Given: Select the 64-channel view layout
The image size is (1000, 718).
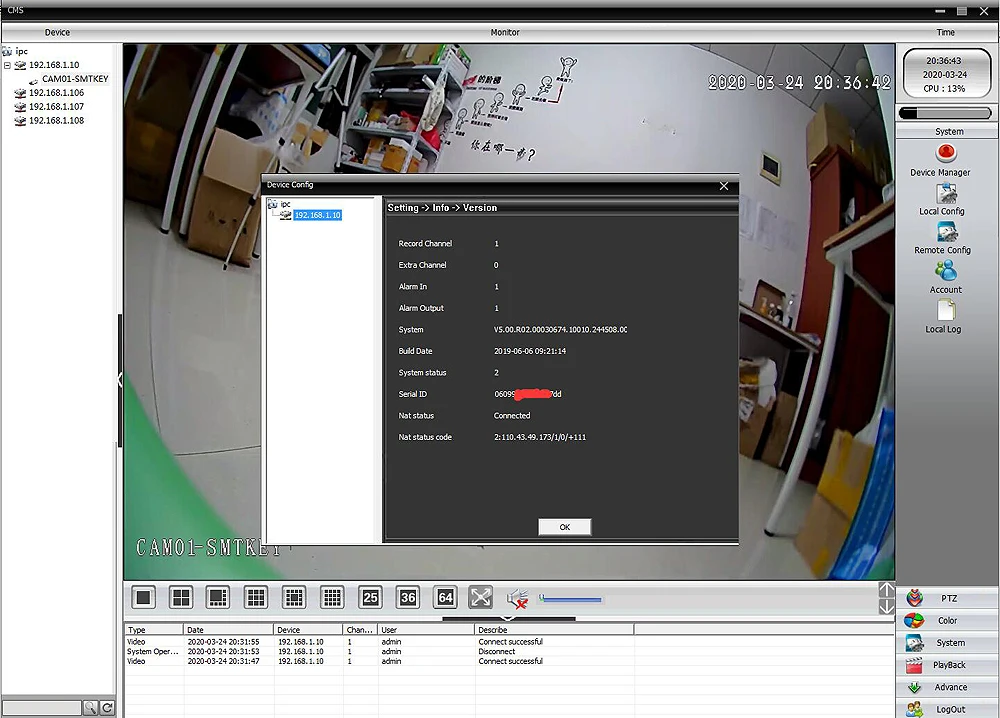Looking at the screenshot, I should coord(445,597).
